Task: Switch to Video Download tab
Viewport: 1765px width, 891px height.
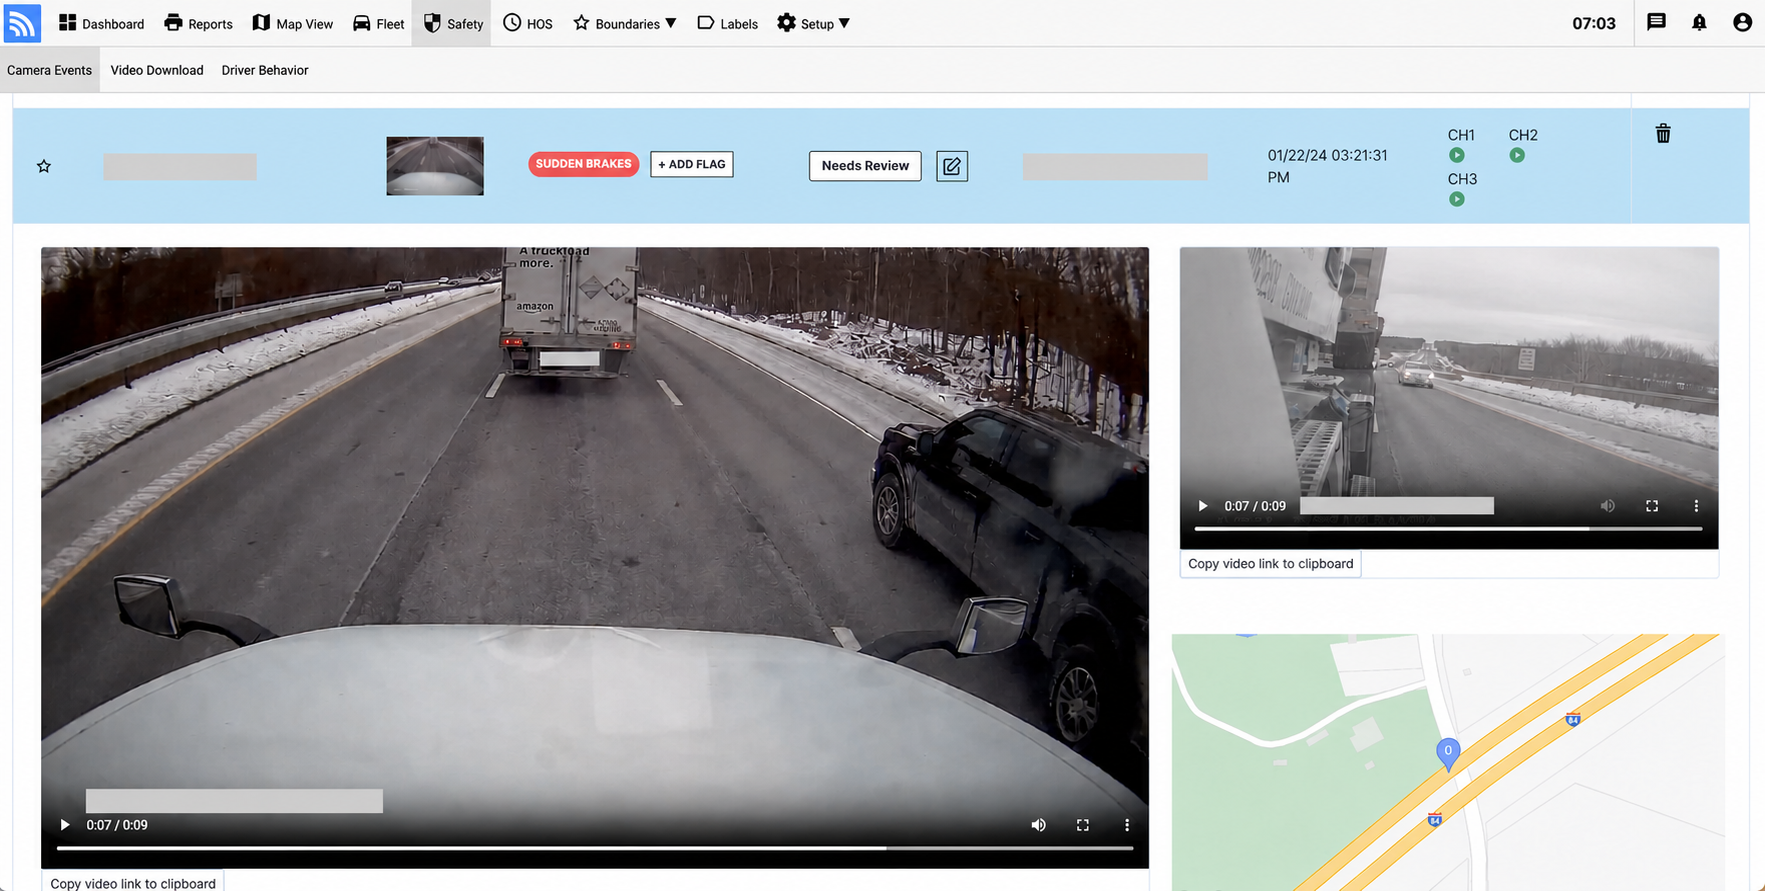Action: tap(157, 70)
